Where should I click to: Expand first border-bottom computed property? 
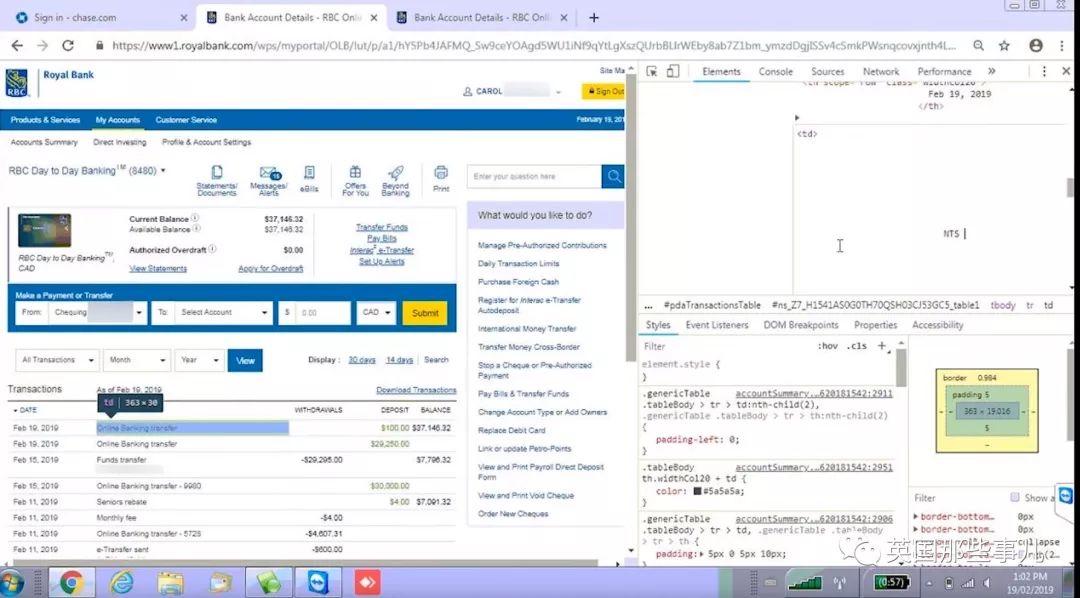tap(916, 516)
